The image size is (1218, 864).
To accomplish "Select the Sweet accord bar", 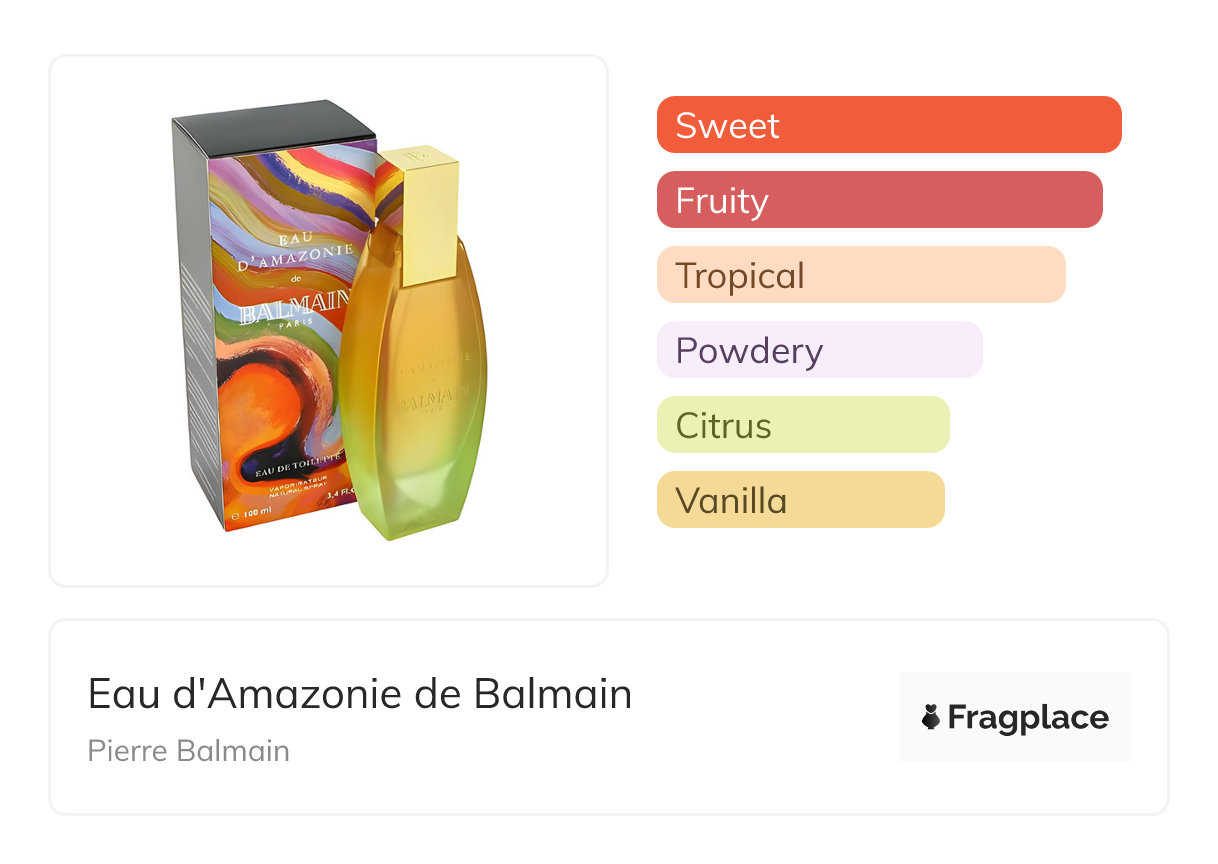I will (x=889, y=125).
